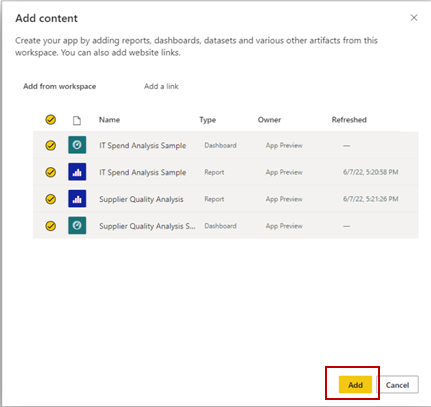Sort by the Owner column header
The width and height of the screenshot is (431, 407).
[x=269, y=120]
